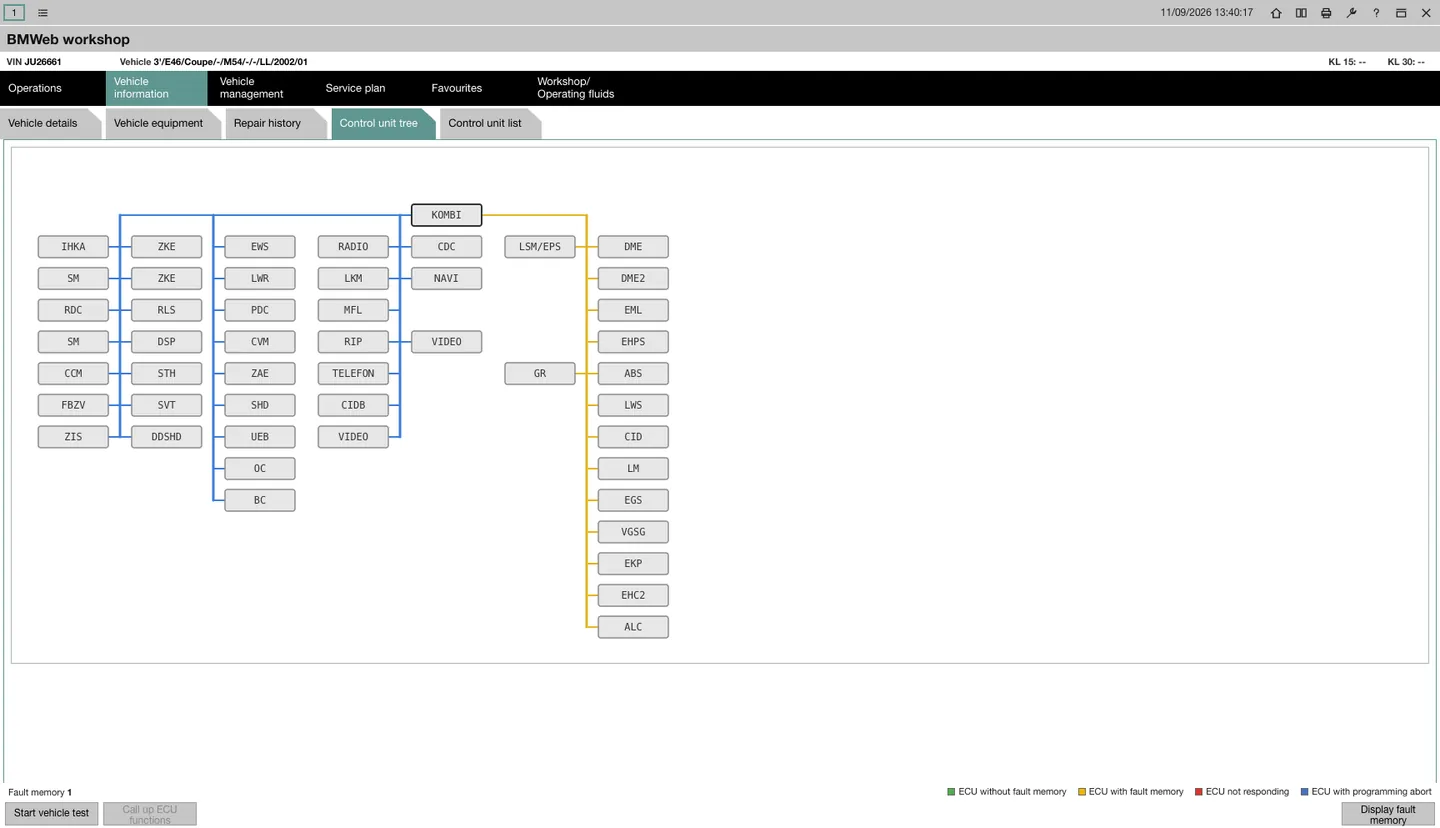Click Start vehicle test button
This screenshot has width=1440, height=828.
coord(51,813)
